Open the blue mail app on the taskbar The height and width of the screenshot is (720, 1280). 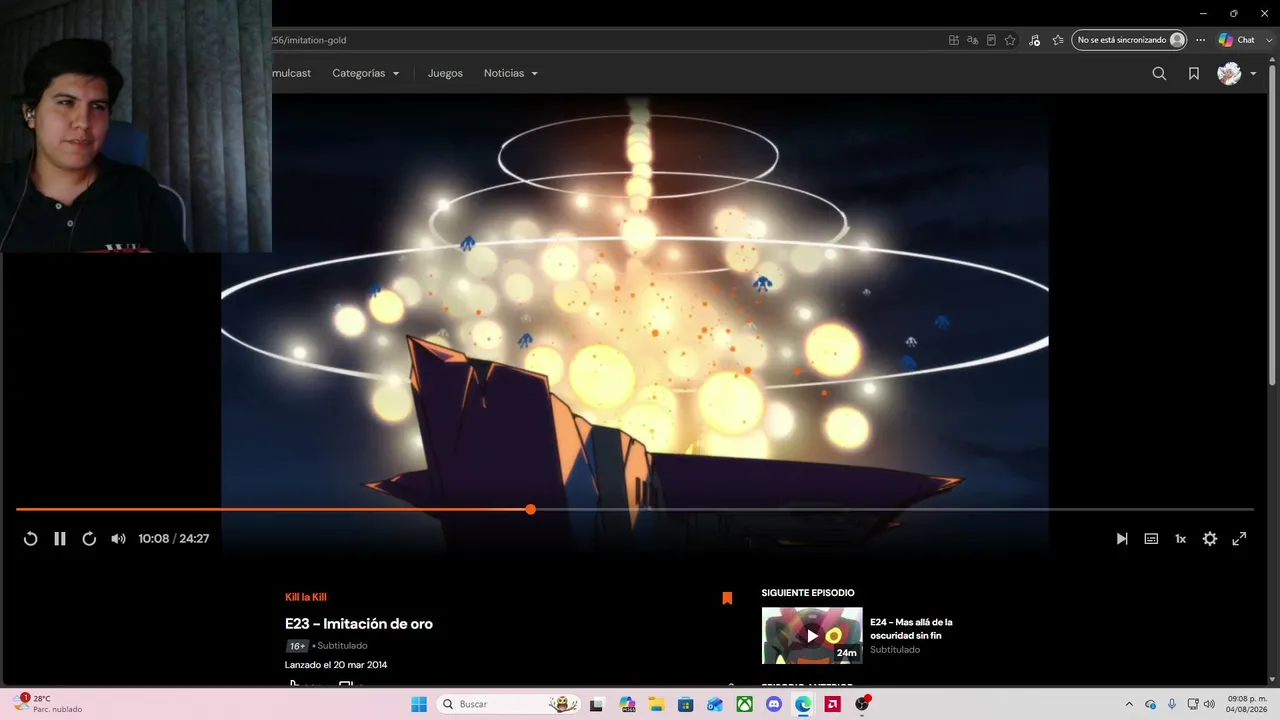coord(715,704)
